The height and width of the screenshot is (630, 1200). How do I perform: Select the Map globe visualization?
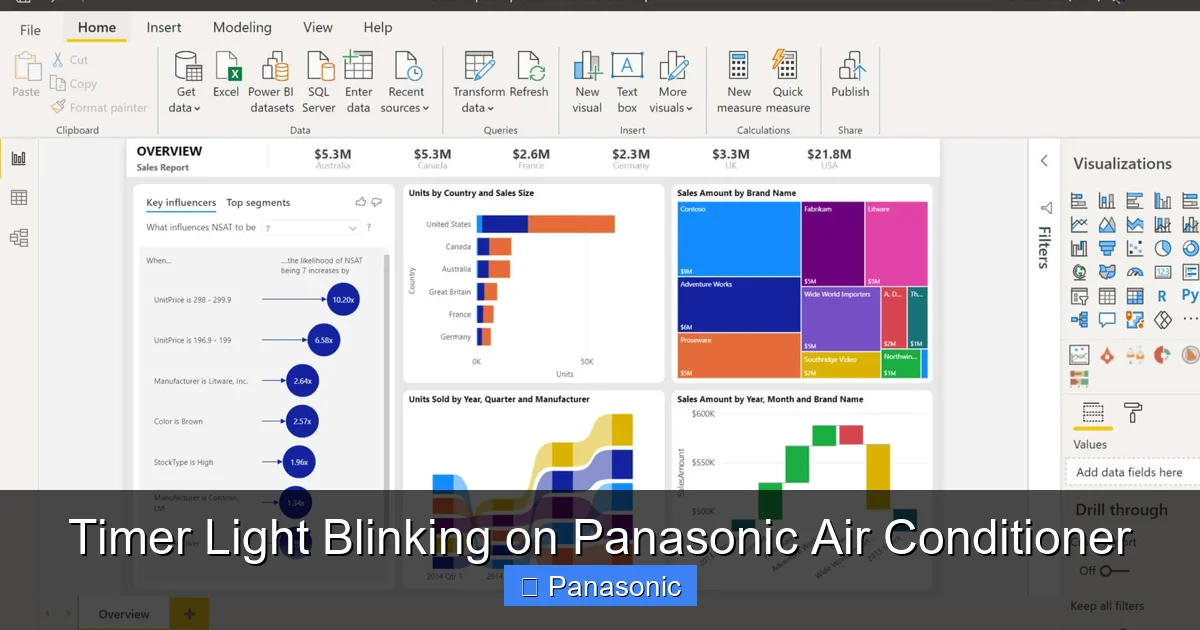pyautogui.click(x=1079, y=272)
